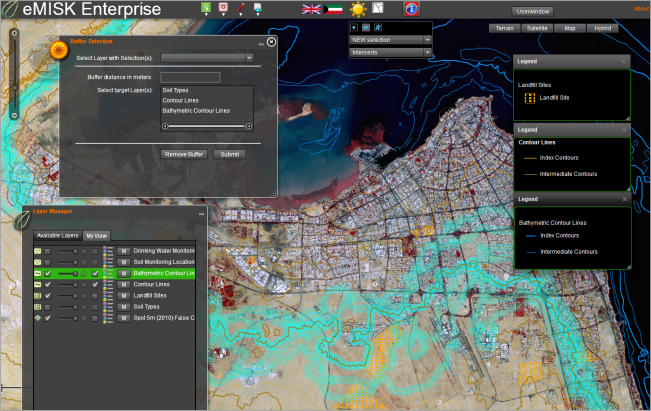Click the Remove Buffer button
The height and width of the screenshot is (411, 651).
[x=183, y=154]
